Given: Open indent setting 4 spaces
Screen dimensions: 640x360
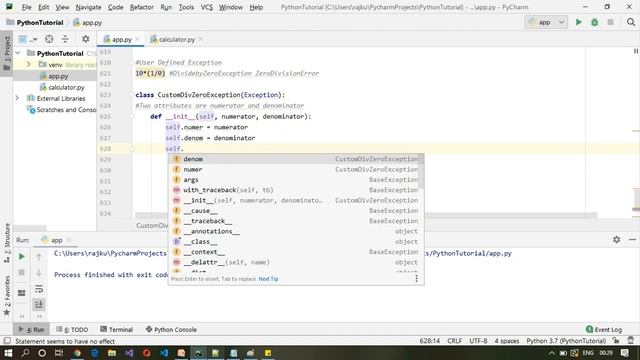Looking at the screenshot, I should (x=507, y=341).
